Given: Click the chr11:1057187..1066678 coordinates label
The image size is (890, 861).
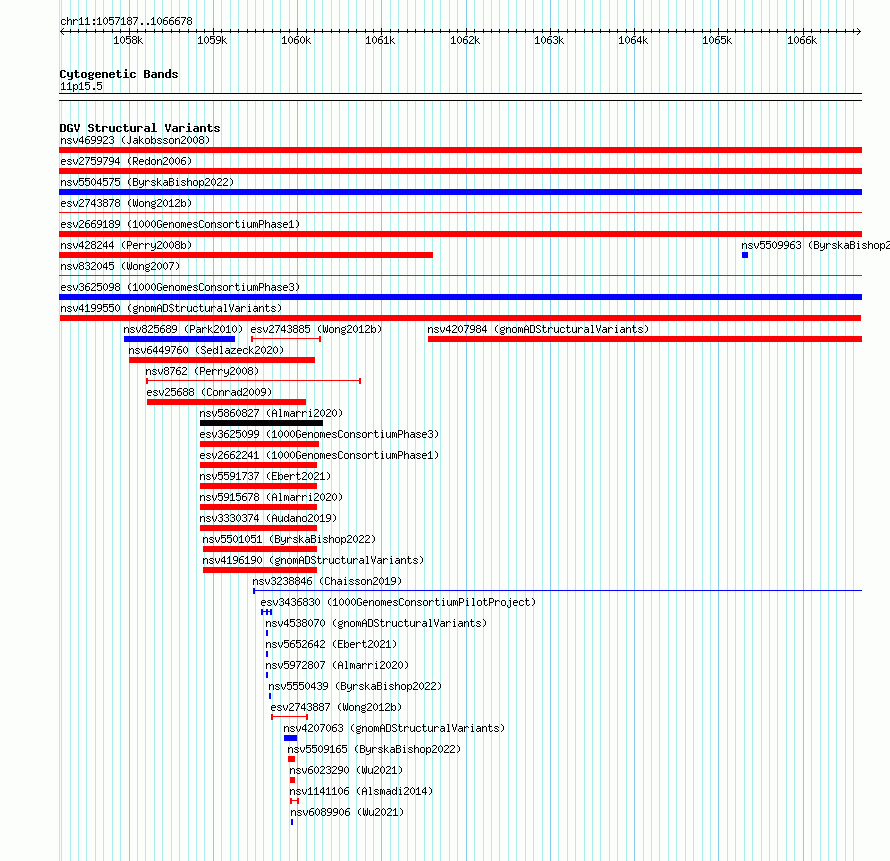Looking at the screenshot, I should tap(126, 21).
